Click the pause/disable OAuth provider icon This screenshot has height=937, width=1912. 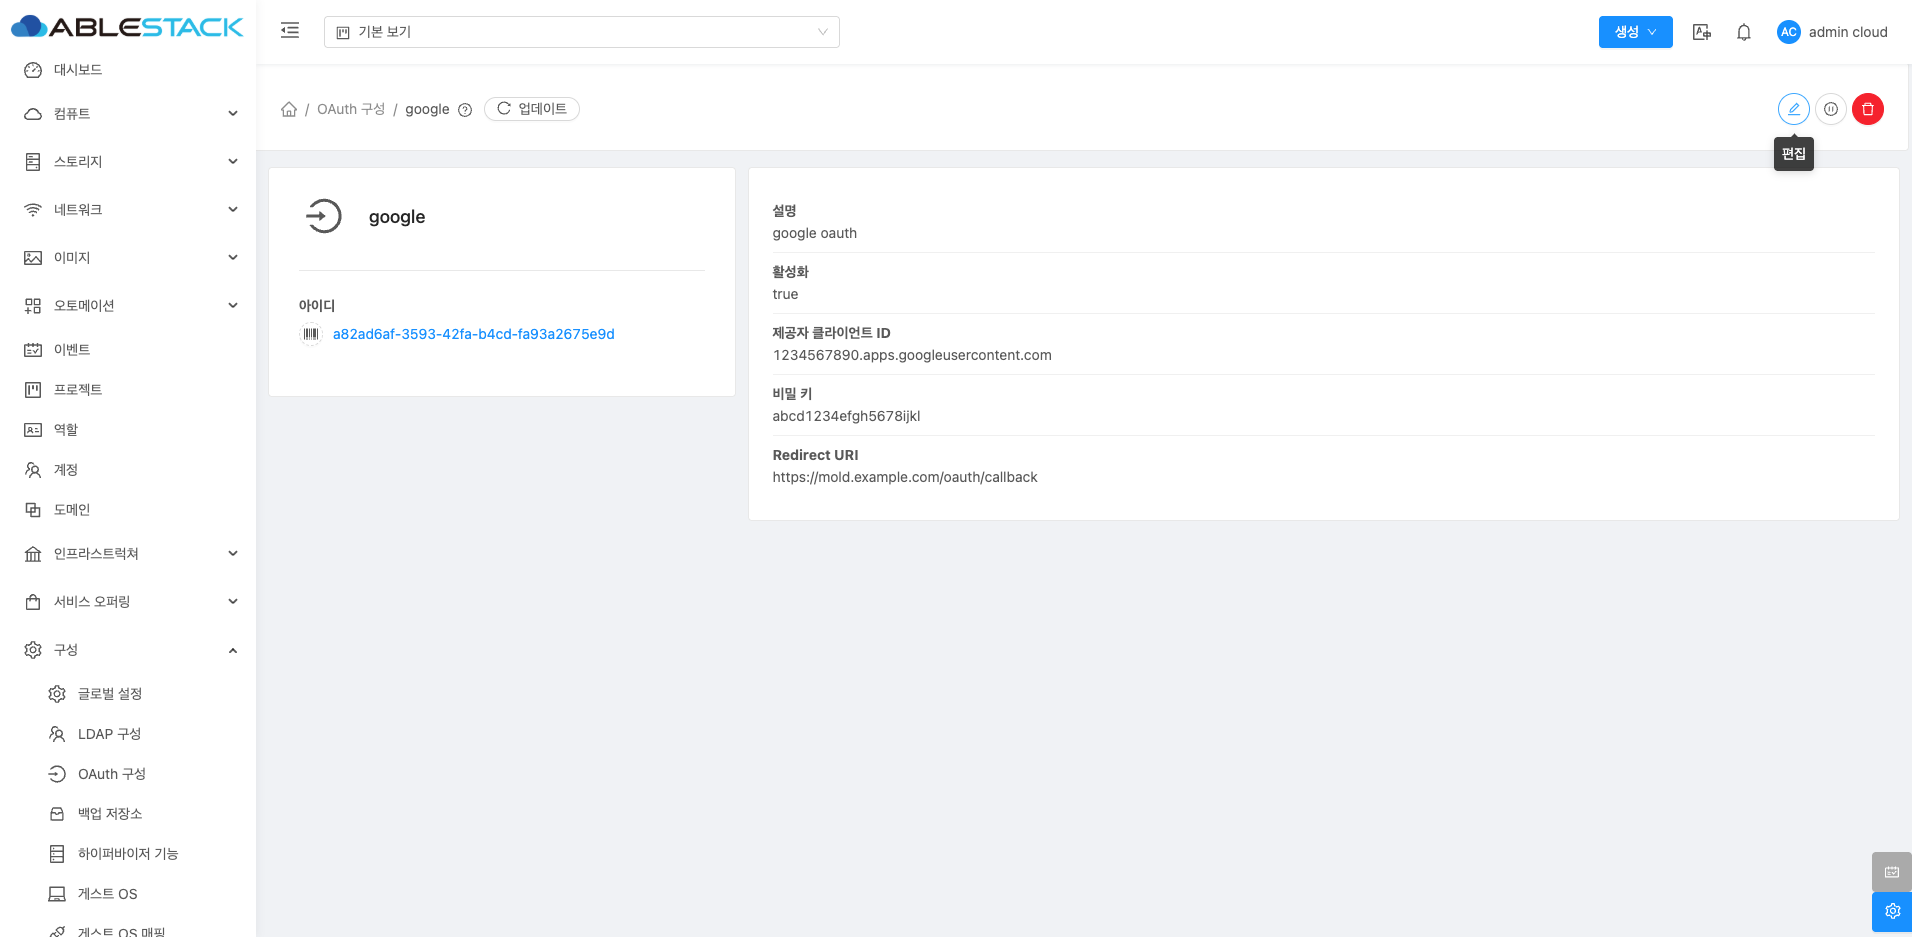point(1831,109)
